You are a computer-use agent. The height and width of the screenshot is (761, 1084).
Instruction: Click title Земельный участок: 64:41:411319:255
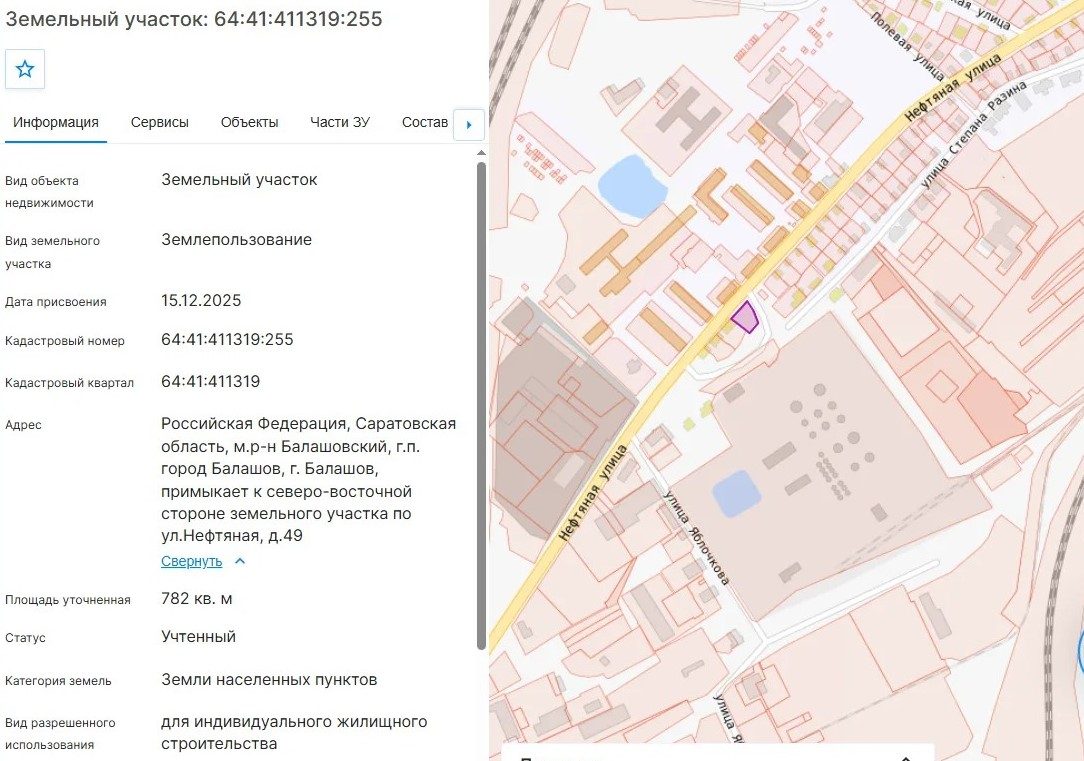194,19
